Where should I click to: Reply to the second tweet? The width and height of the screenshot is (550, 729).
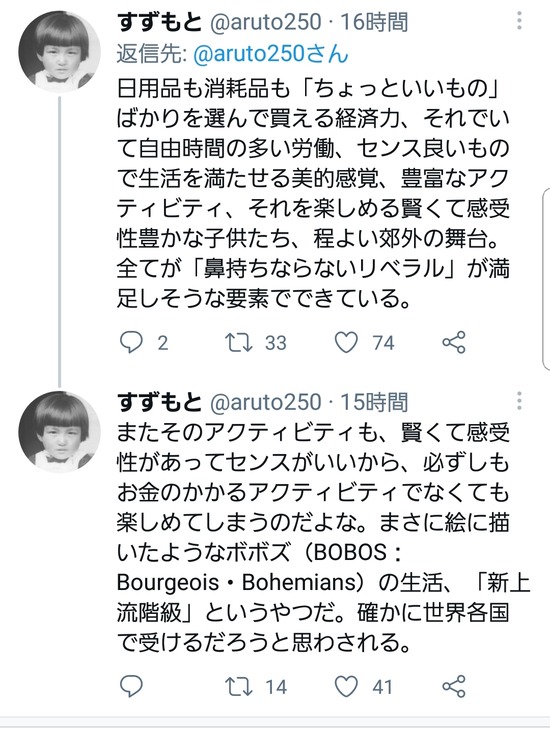[131, 686]
